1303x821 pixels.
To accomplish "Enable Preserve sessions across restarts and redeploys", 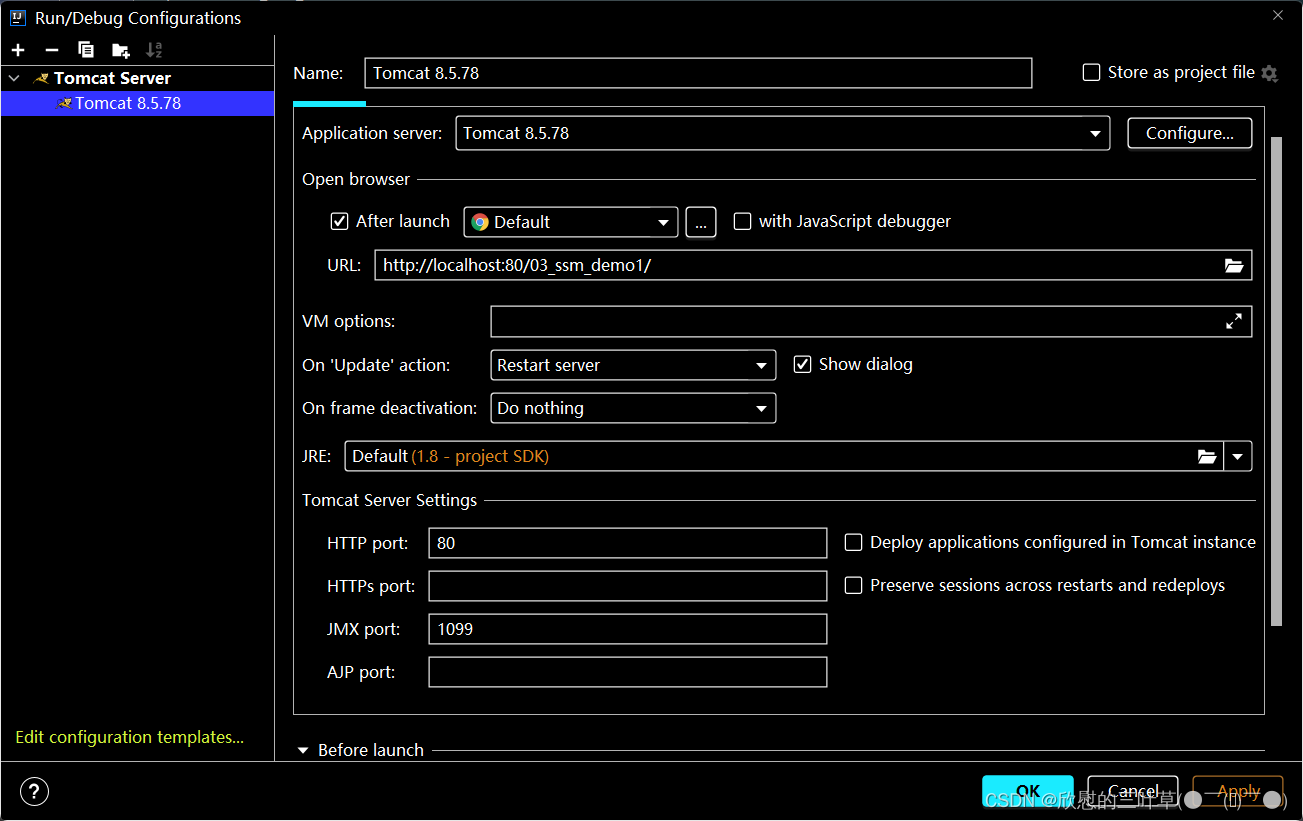I will [x=853, y=585].
